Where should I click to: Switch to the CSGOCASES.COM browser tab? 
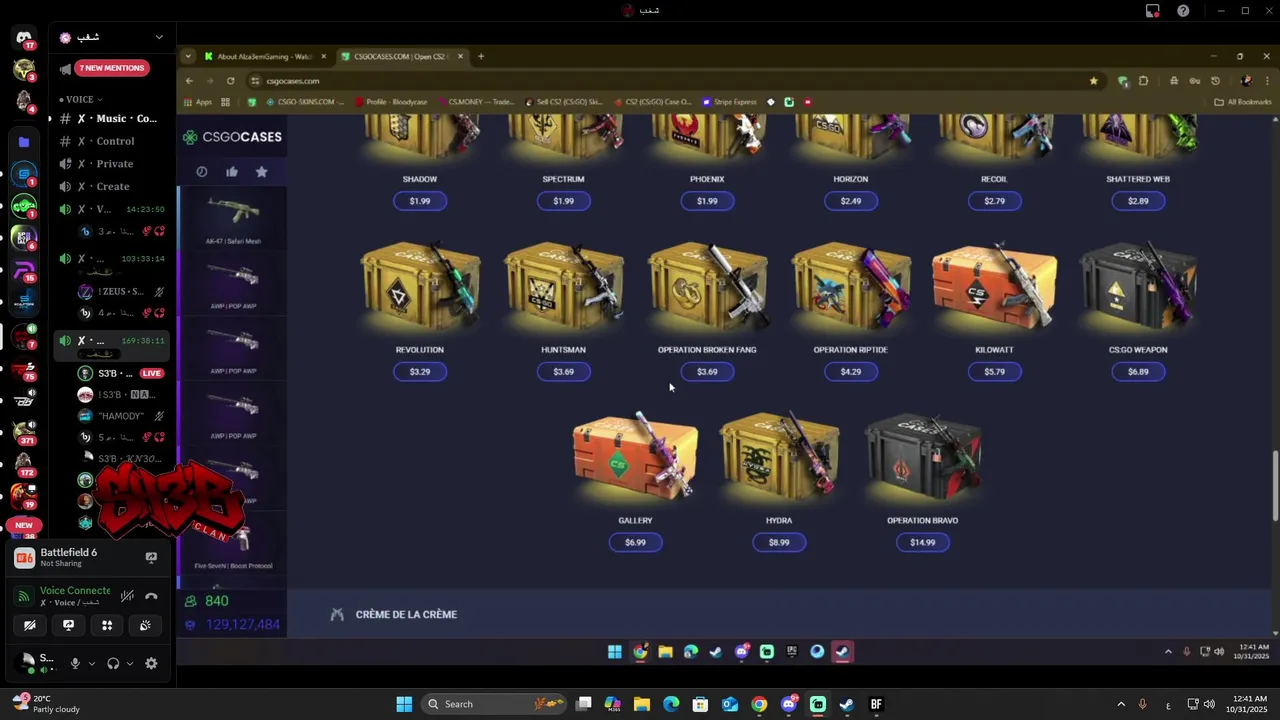[402, 56]
